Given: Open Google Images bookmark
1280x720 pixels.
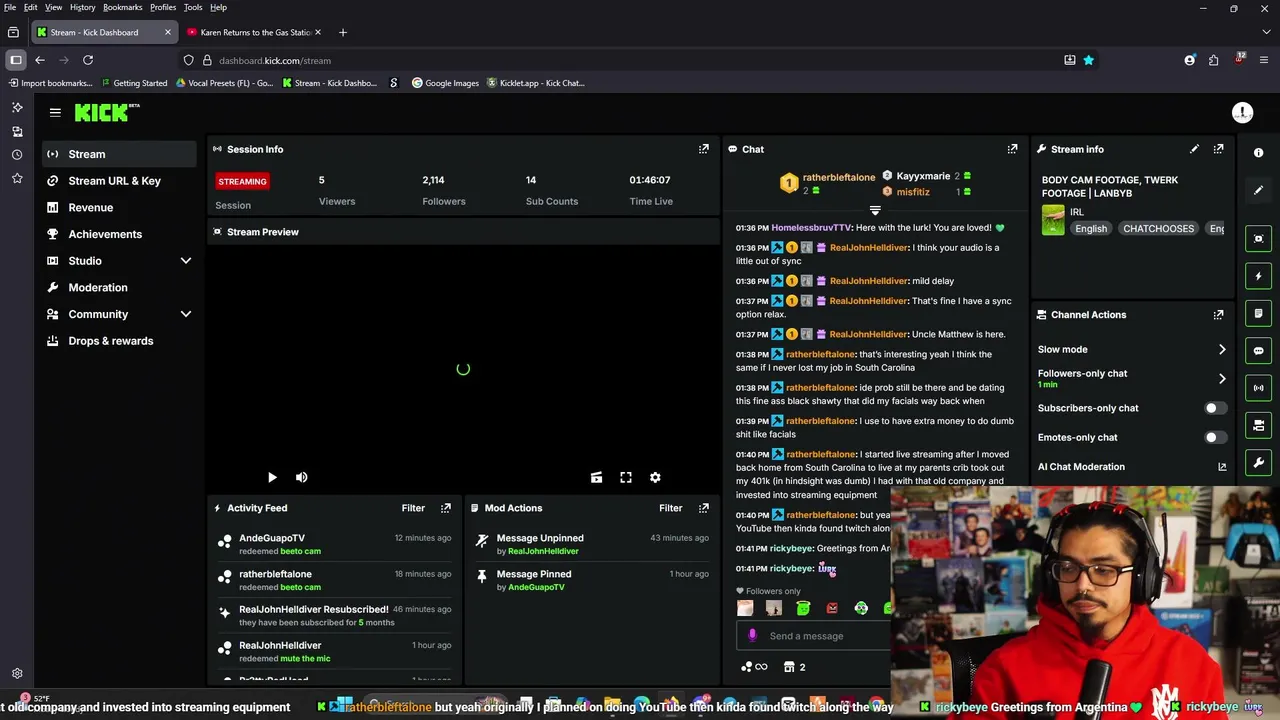Looking at the screenshot, I should pyautogui.click(x=446, y=83).
